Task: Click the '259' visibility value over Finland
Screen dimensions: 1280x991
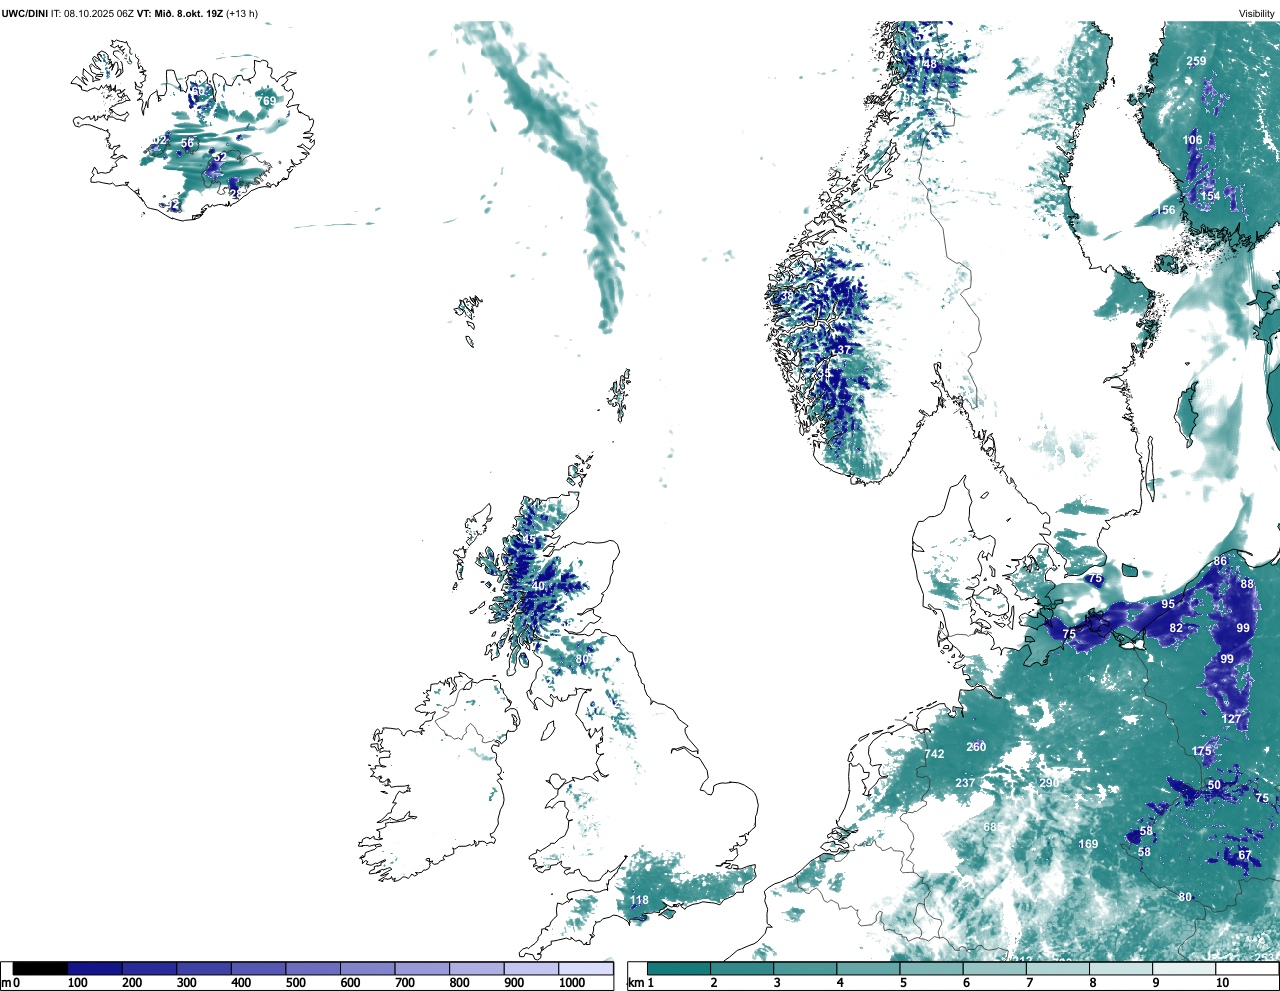Action: 1196,61
